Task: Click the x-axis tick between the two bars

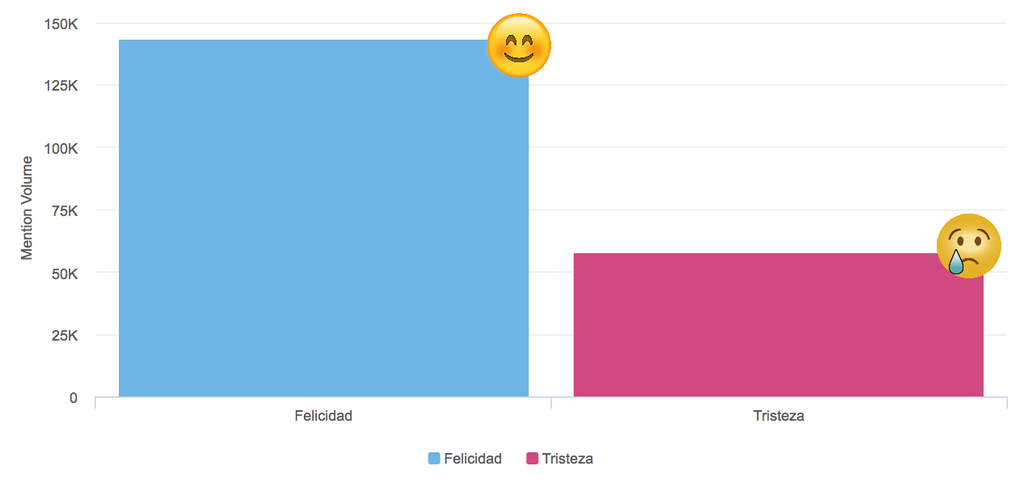Action: 551,402
